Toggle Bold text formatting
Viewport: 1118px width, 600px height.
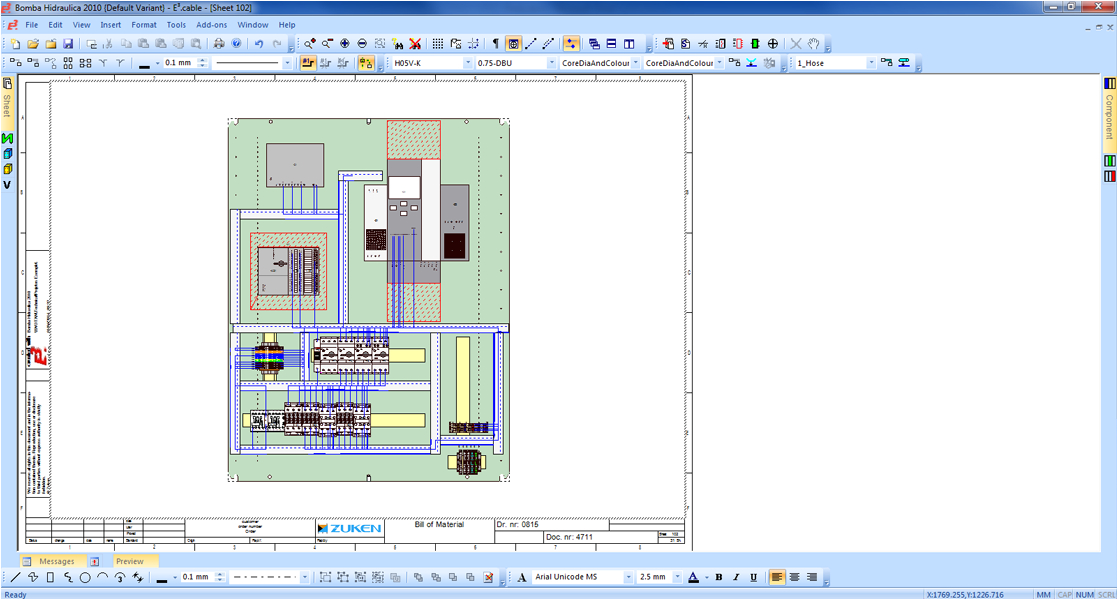point(719,577)
